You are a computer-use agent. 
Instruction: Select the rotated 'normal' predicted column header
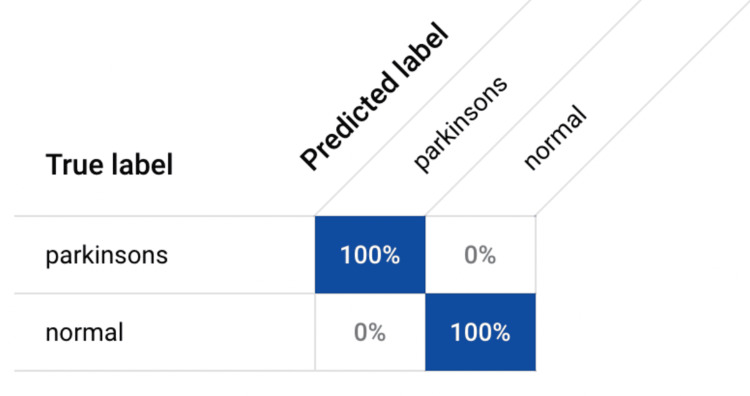[x=555, y=138]
